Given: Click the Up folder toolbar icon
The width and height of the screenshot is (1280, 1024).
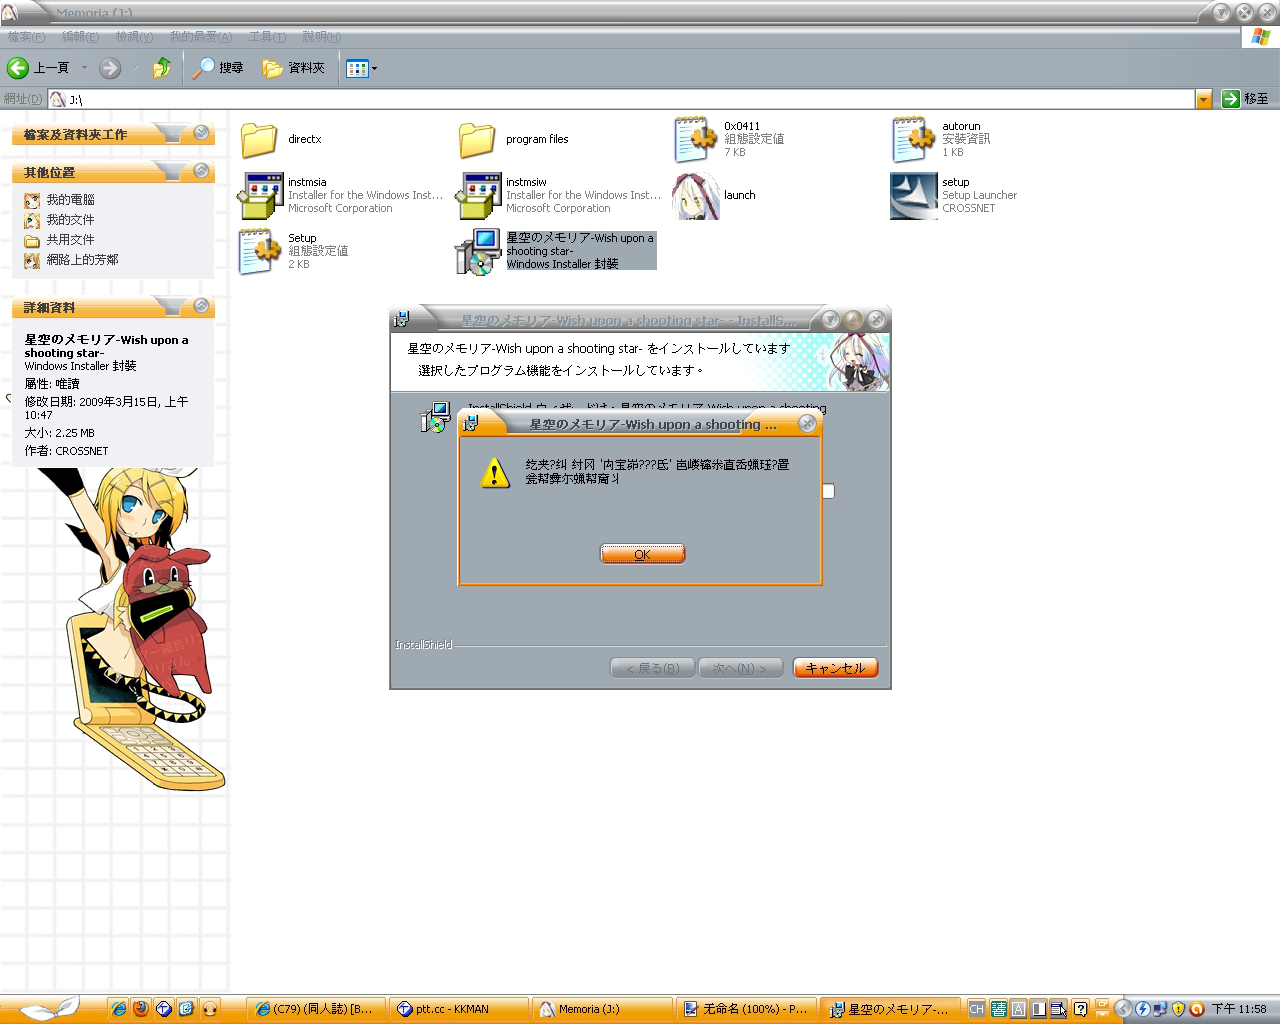Looking at the screenshot, I should pyautogui.click(x=161, y=68).
